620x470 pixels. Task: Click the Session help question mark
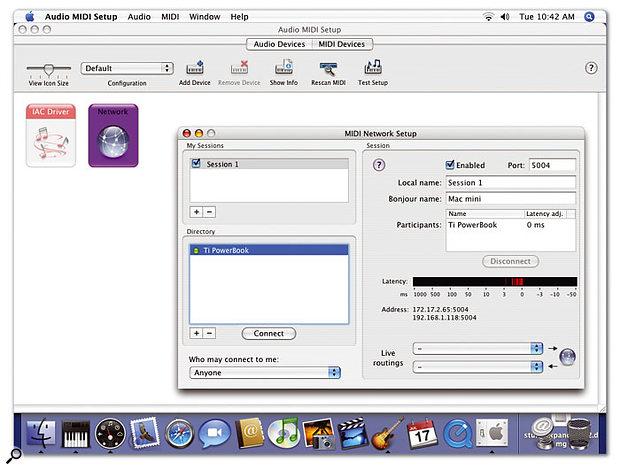(379, 165)
